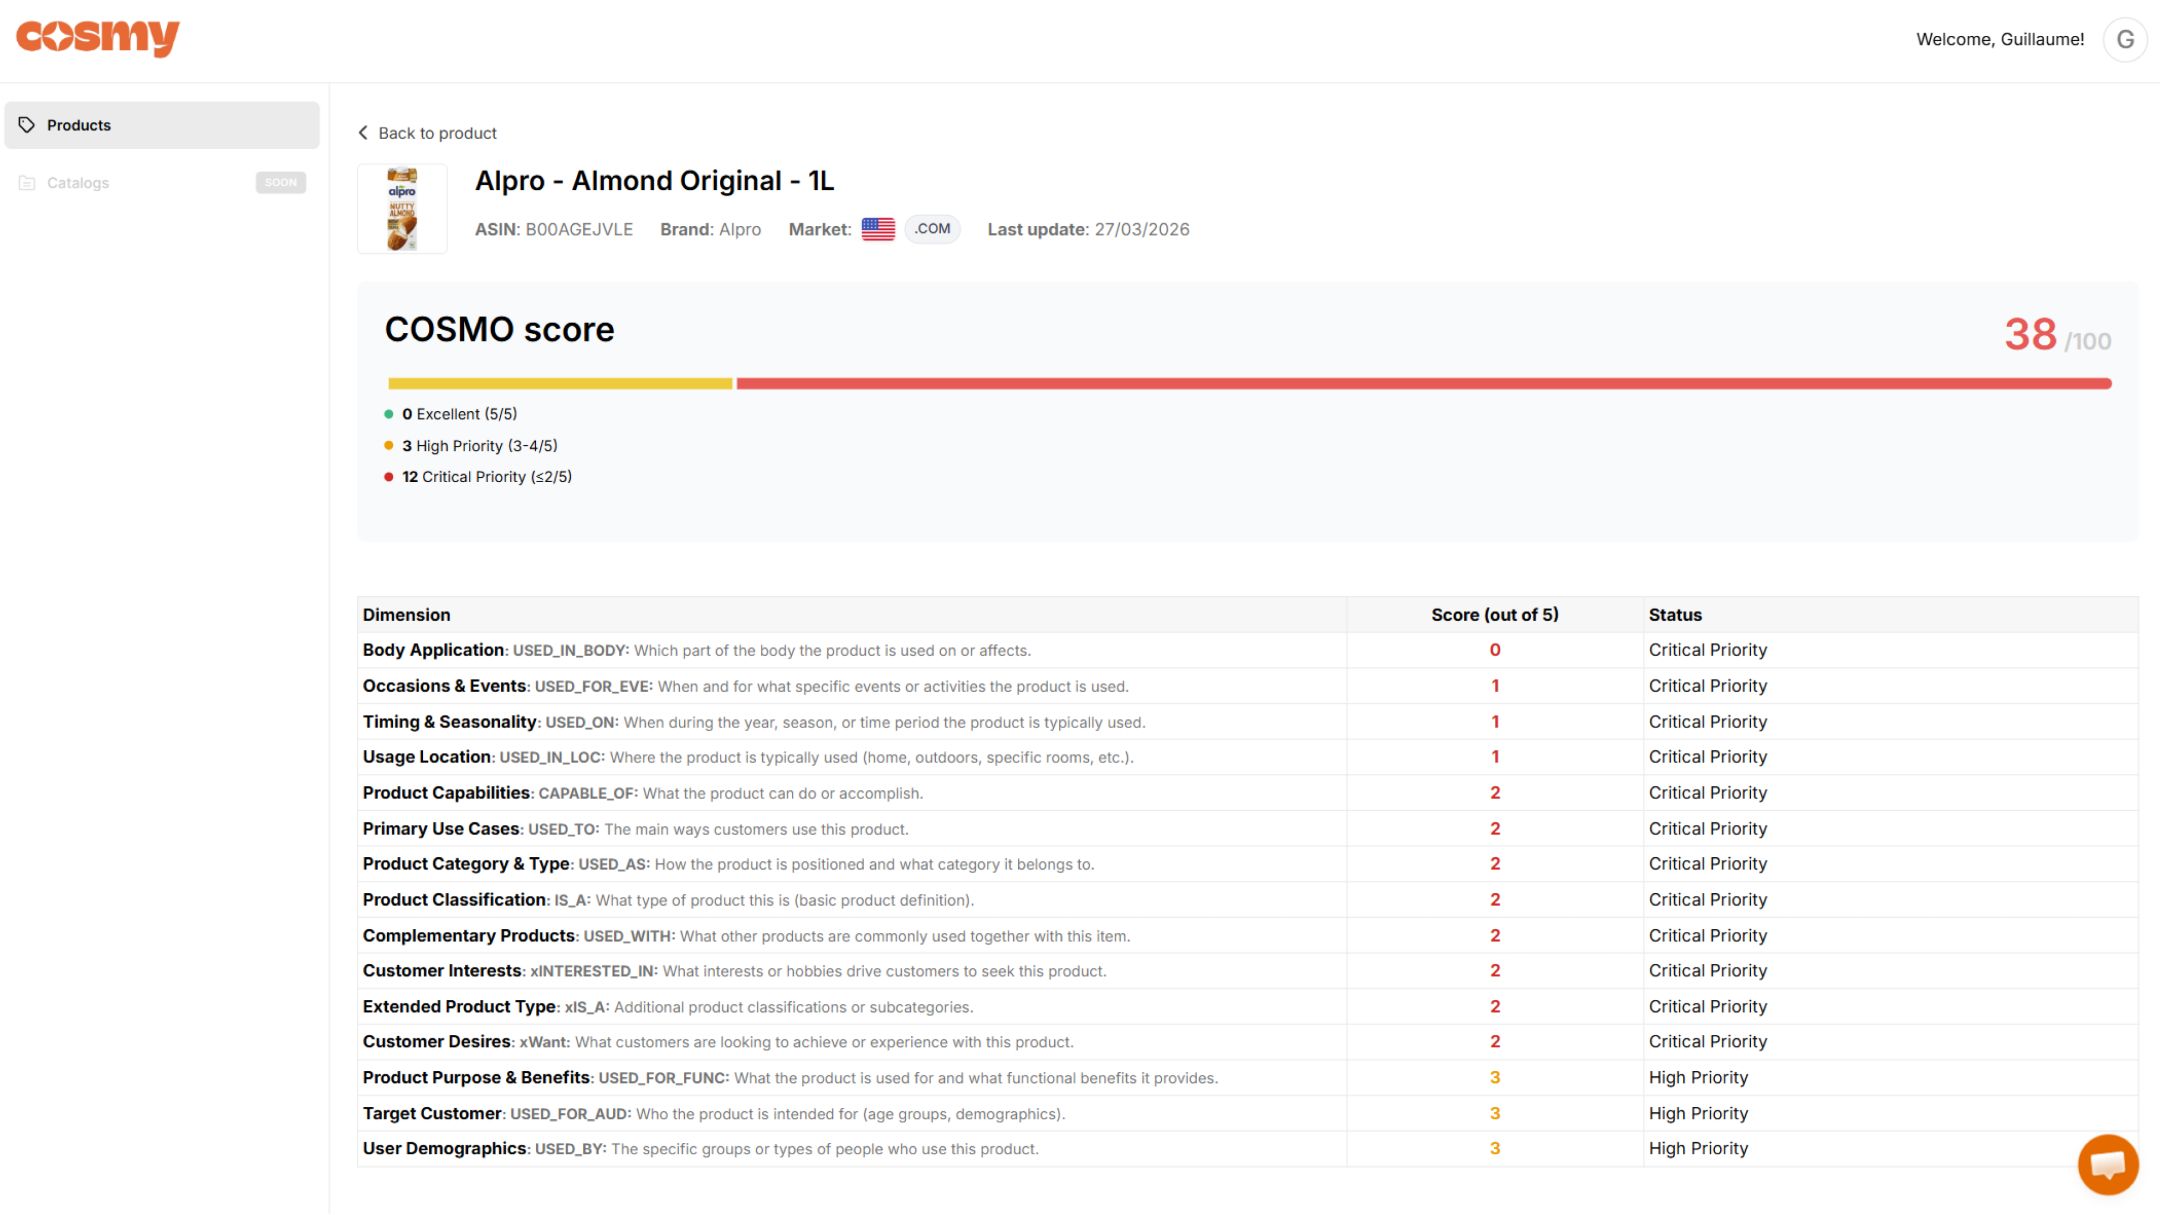Select Critical Priority status for Occasions & Events

[1708, 685]
